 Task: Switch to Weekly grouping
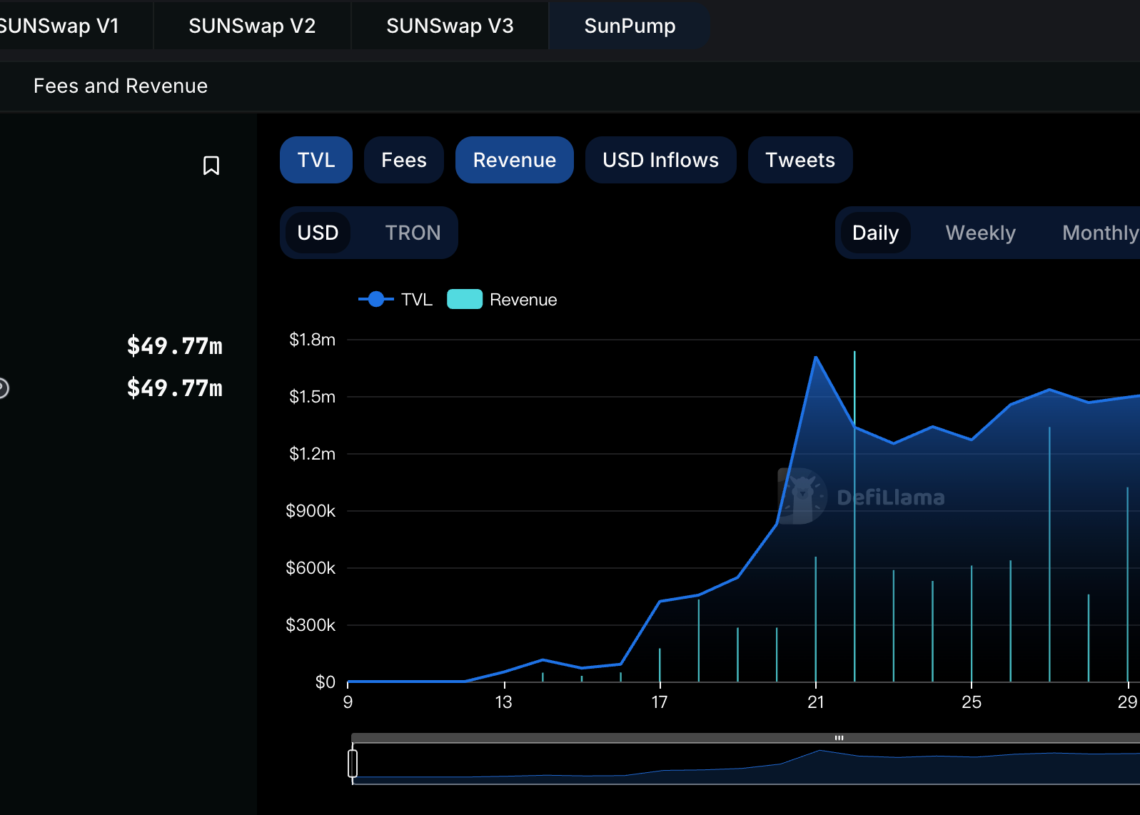tap(980, 233)
